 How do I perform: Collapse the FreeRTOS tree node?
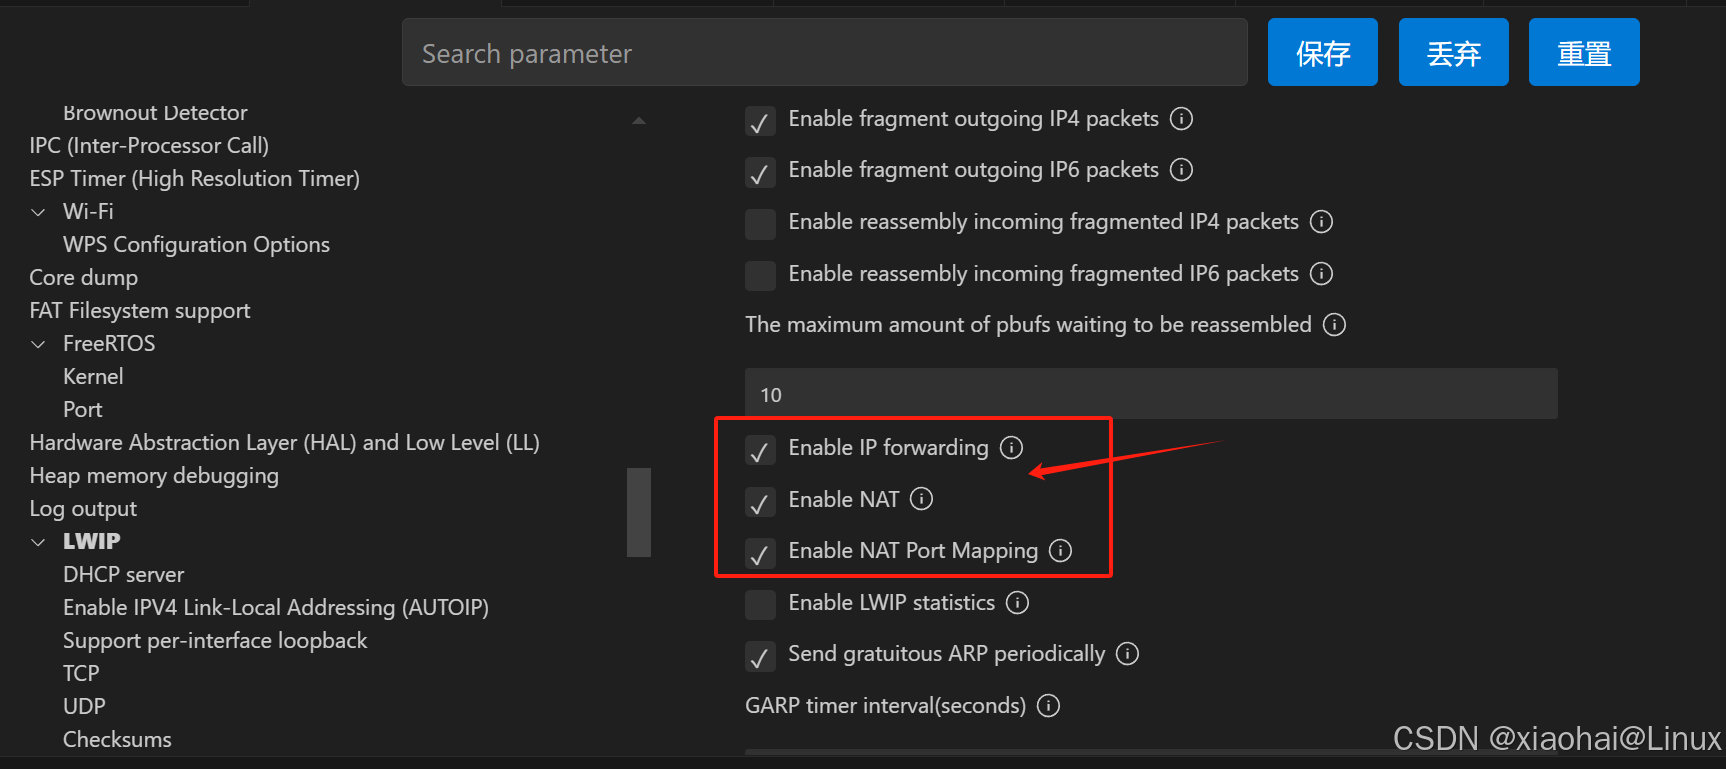coord(38,343)
